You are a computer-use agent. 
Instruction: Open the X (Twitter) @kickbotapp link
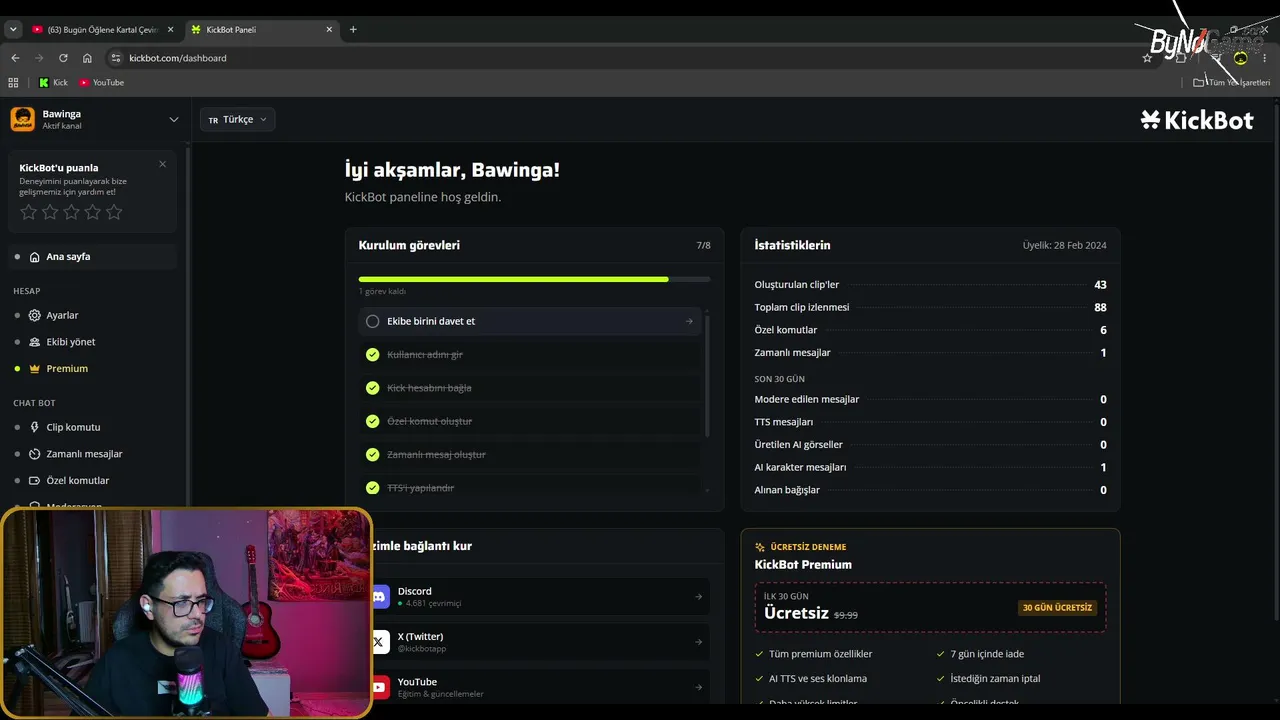[x=540, y=642]
